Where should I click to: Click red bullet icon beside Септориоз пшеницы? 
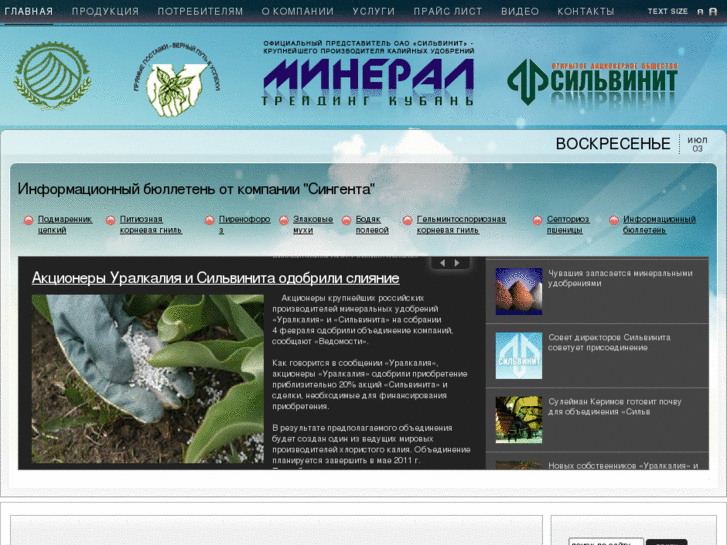(x=537, y=220)
